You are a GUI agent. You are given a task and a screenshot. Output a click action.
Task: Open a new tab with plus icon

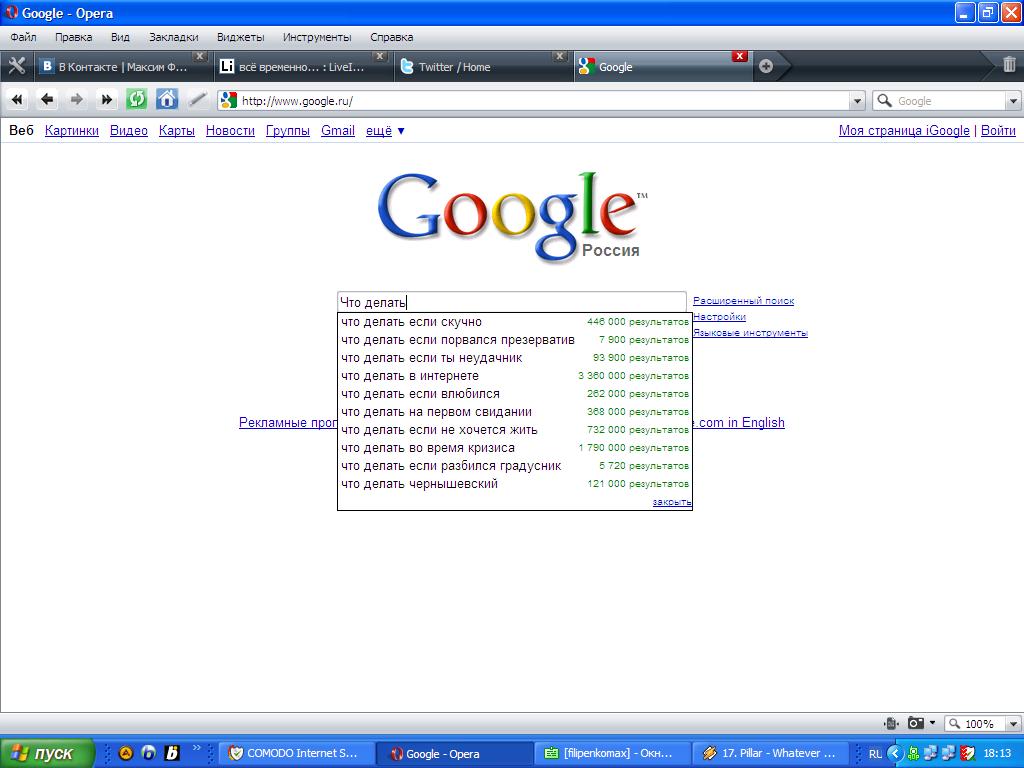point(766,66)
